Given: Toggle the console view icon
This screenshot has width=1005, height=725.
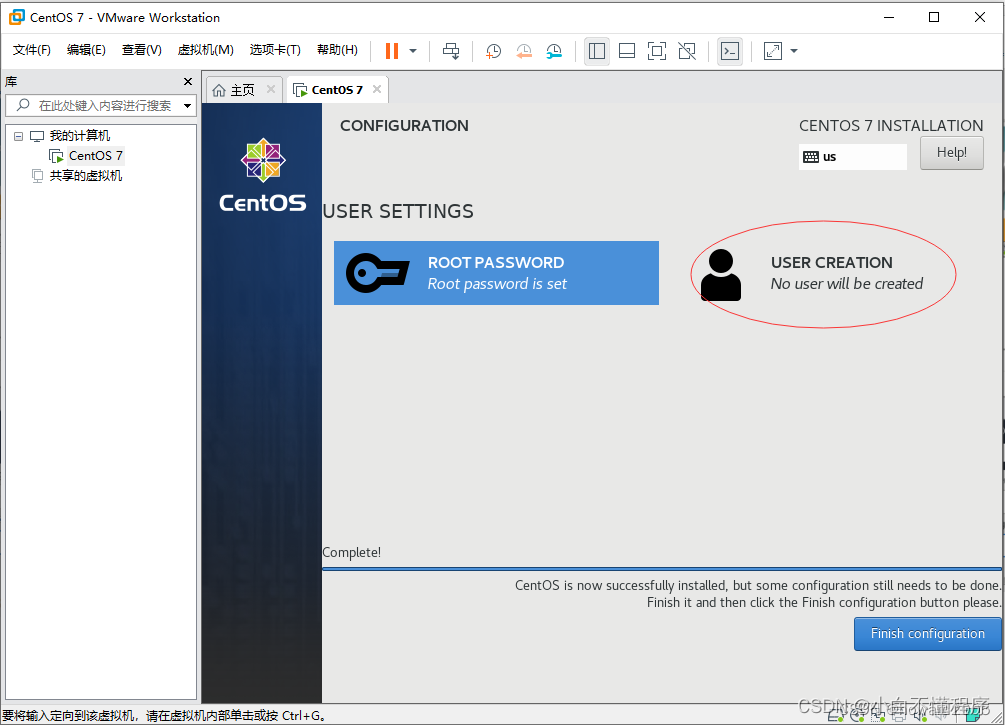Looking at the screenshot, I should [730, 51].
